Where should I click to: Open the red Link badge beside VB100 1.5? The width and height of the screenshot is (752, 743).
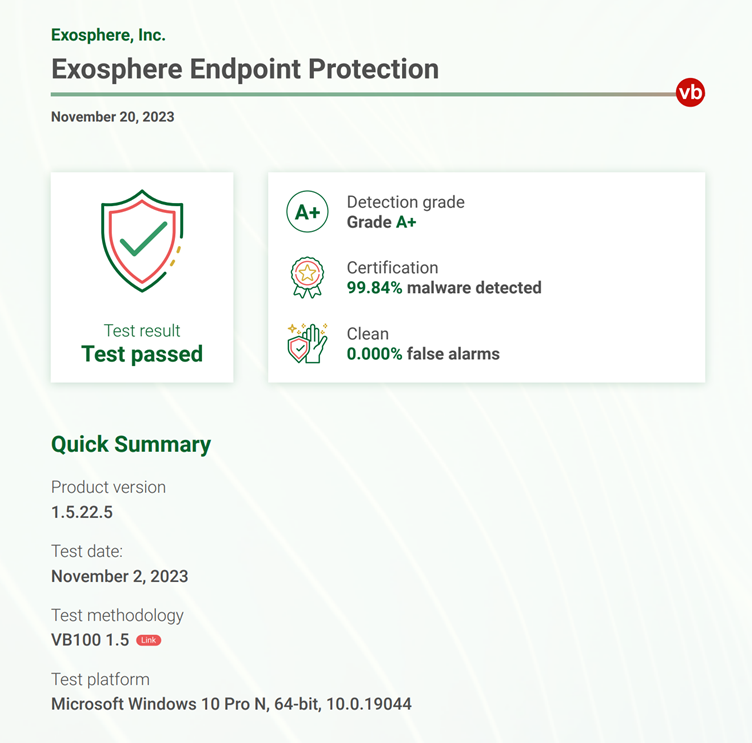[149, 640]
